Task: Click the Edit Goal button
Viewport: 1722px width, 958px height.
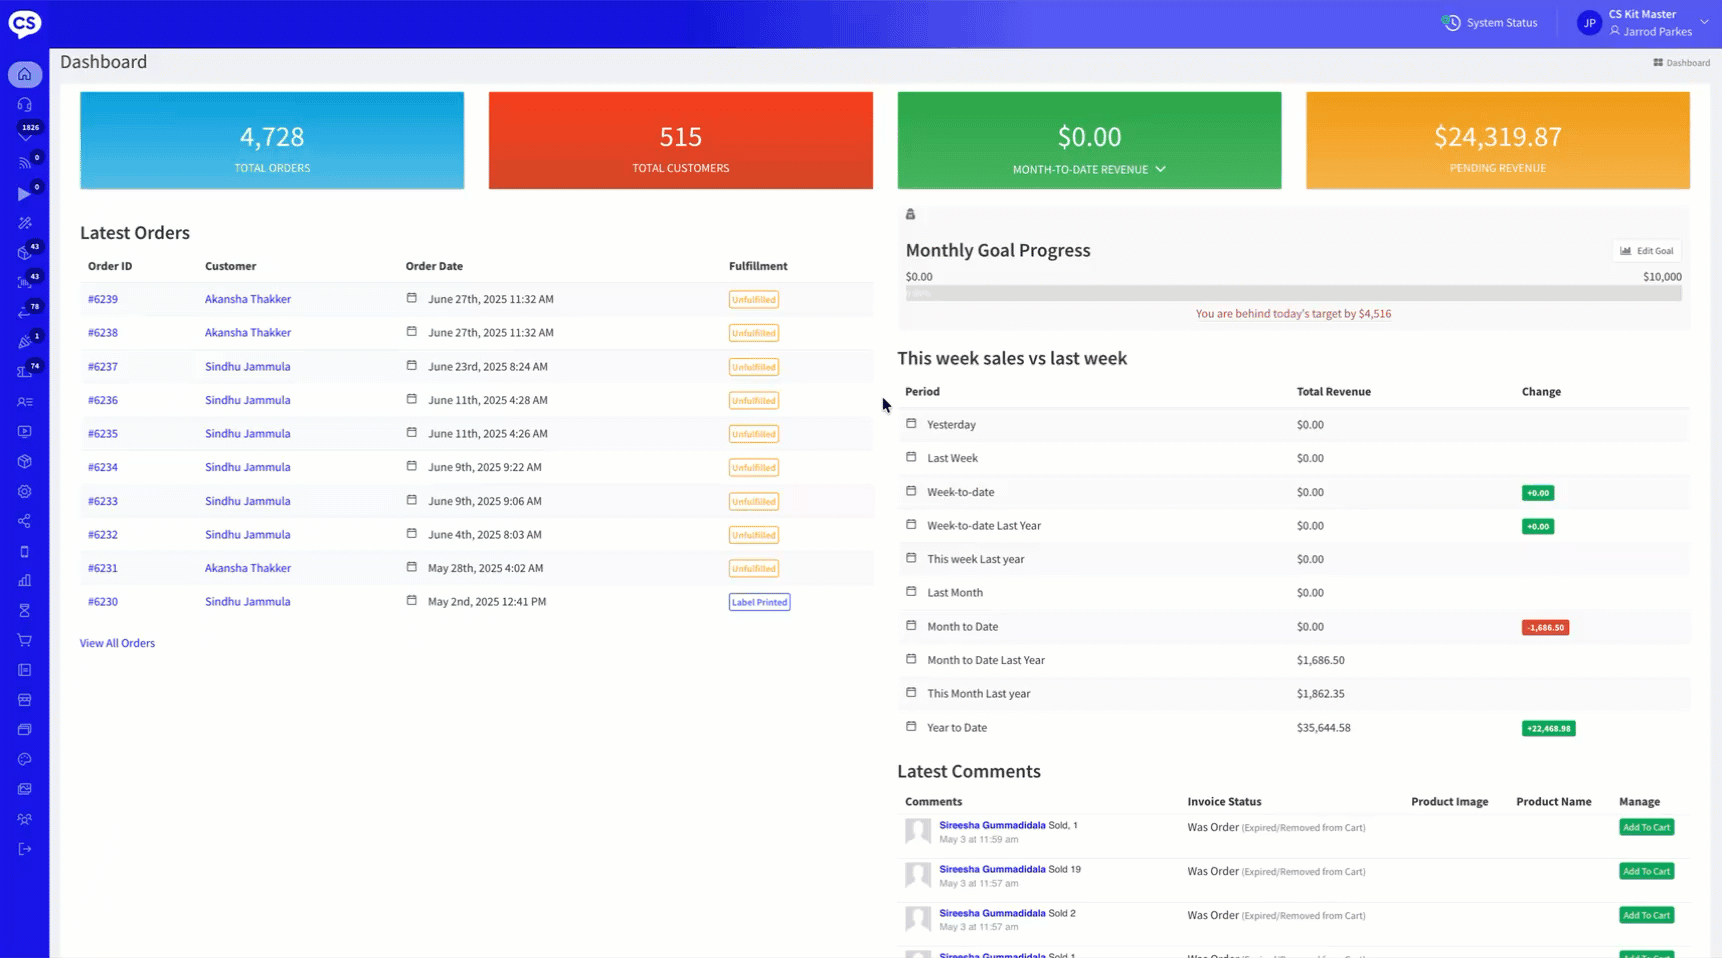Action: (1646, 251)
